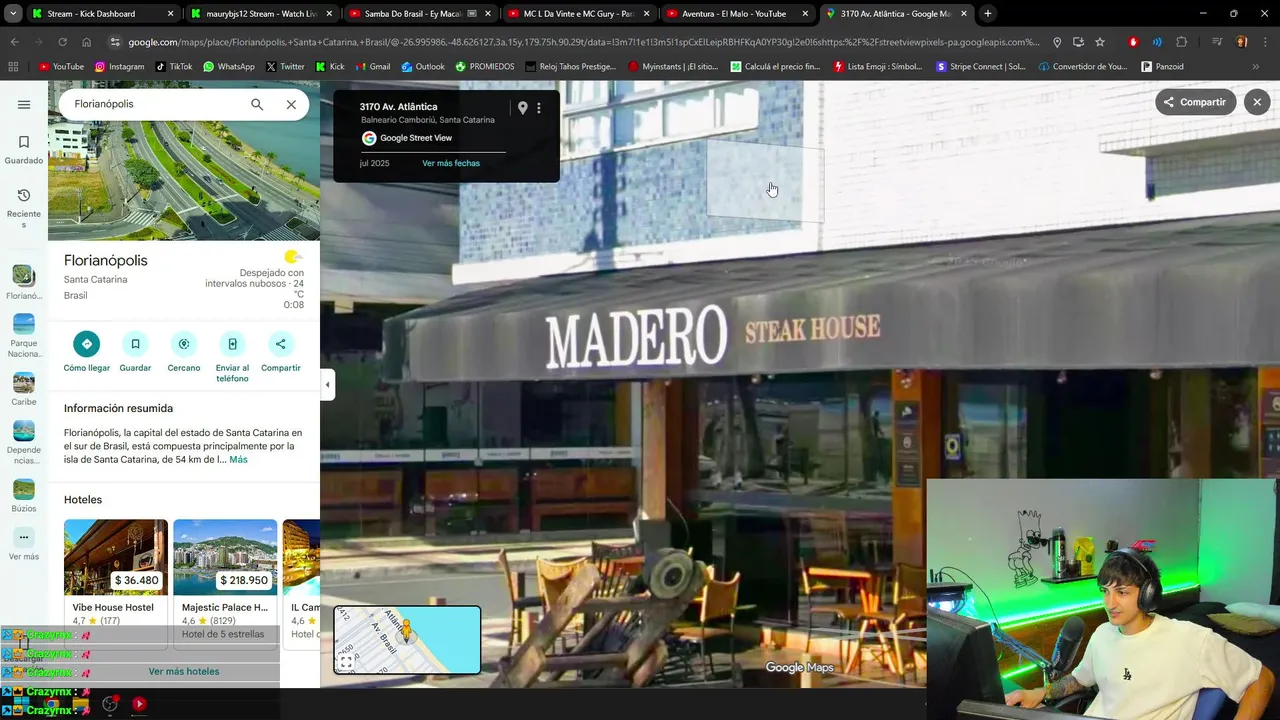Open the Panzoid bookmark
The height and width of the screenshot is (720, 1280).
pos(1162,67)
